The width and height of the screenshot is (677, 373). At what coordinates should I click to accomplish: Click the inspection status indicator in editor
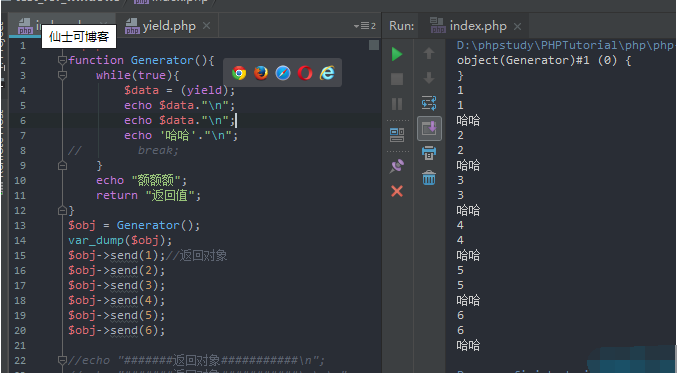tap(374, 45)
